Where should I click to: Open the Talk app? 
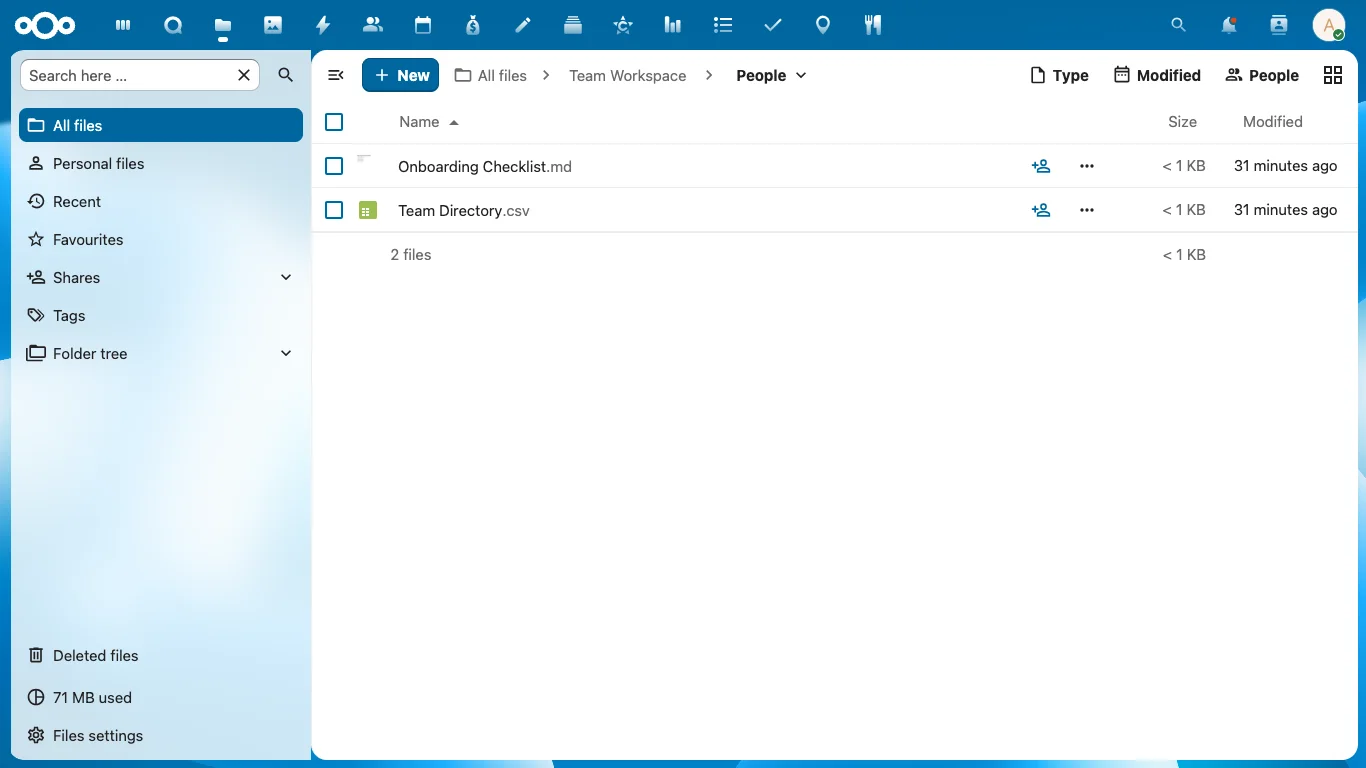[173, 25]
